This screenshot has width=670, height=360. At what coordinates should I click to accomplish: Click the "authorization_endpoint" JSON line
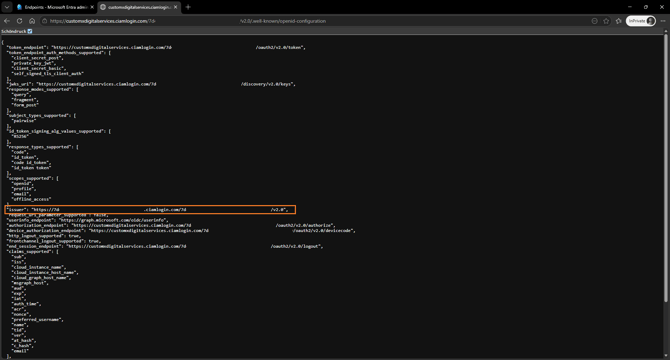(x=171, y=225)
